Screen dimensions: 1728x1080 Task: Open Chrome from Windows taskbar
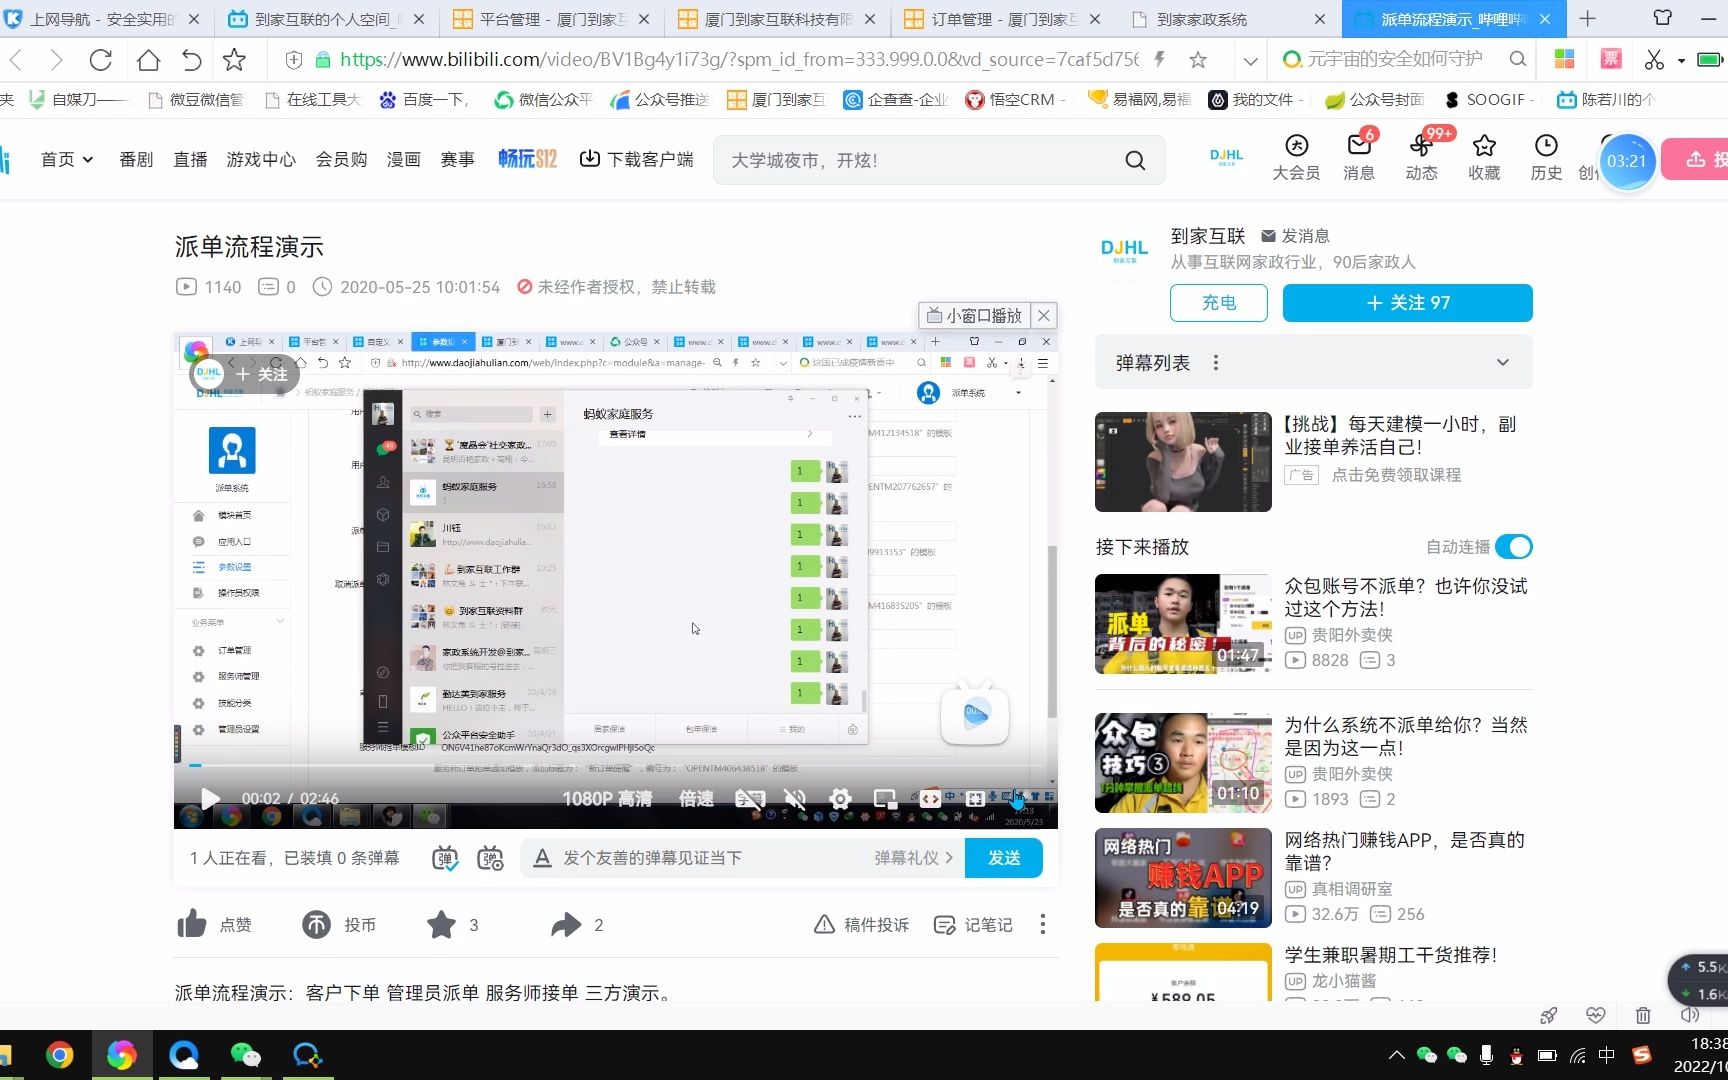click(59, 1055)
